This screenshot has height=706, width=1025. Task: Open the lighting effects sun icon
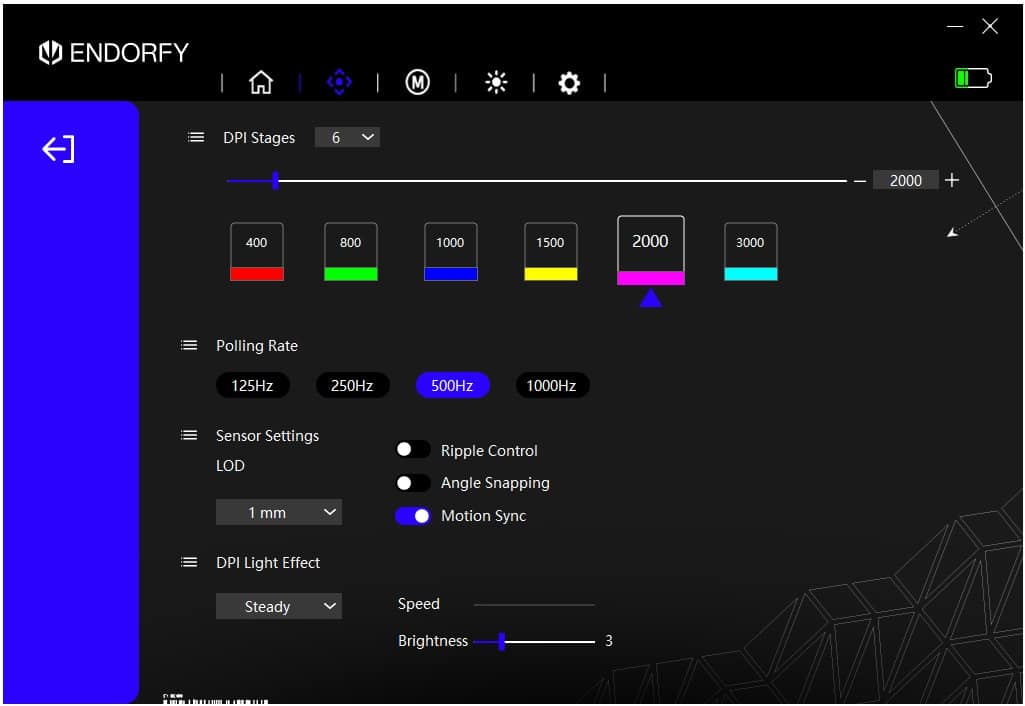(495, 83)
